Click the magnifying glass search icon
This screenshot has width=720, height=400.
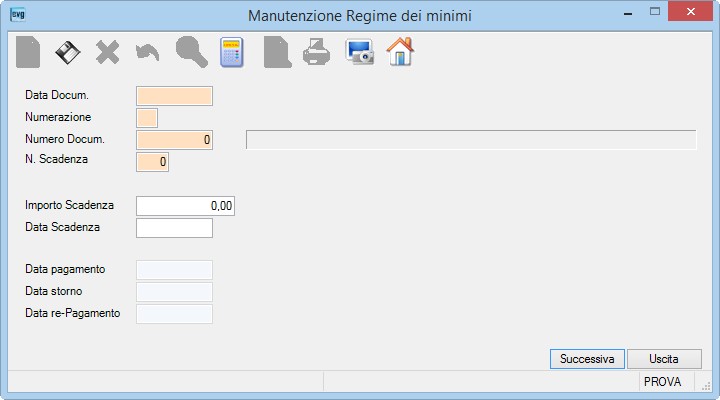coord(191,52)
